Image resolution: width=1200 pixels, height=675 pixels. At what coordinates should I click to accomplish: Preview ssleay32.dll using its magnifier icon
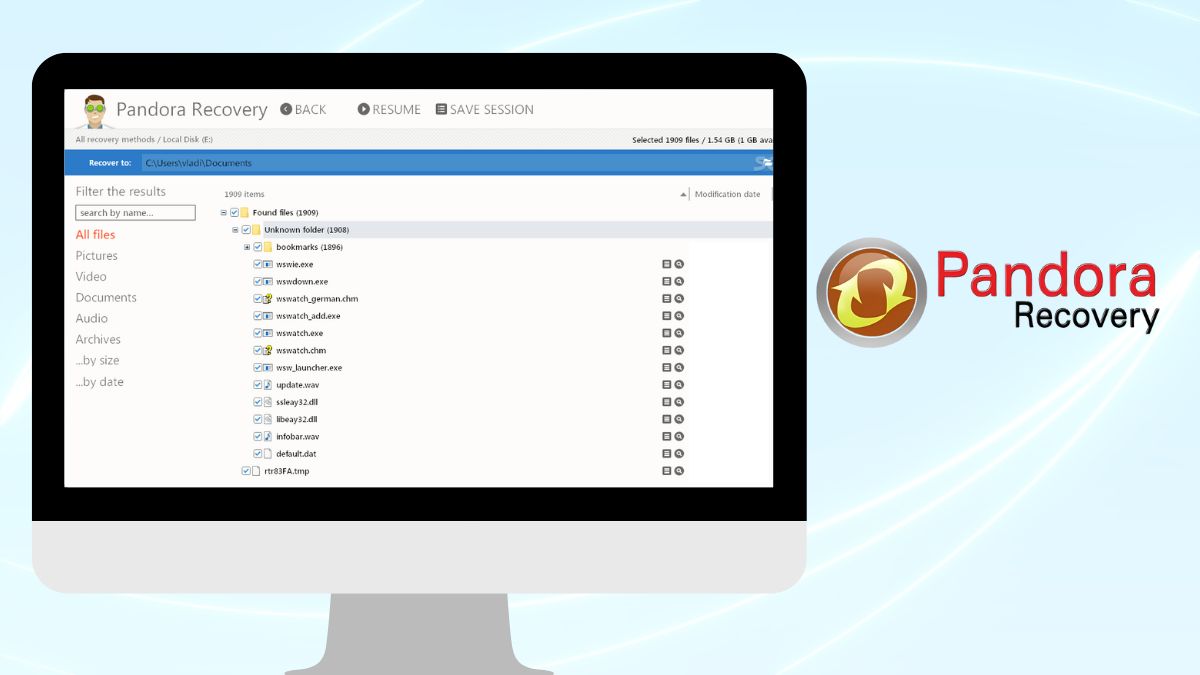[x=679, y=402]
